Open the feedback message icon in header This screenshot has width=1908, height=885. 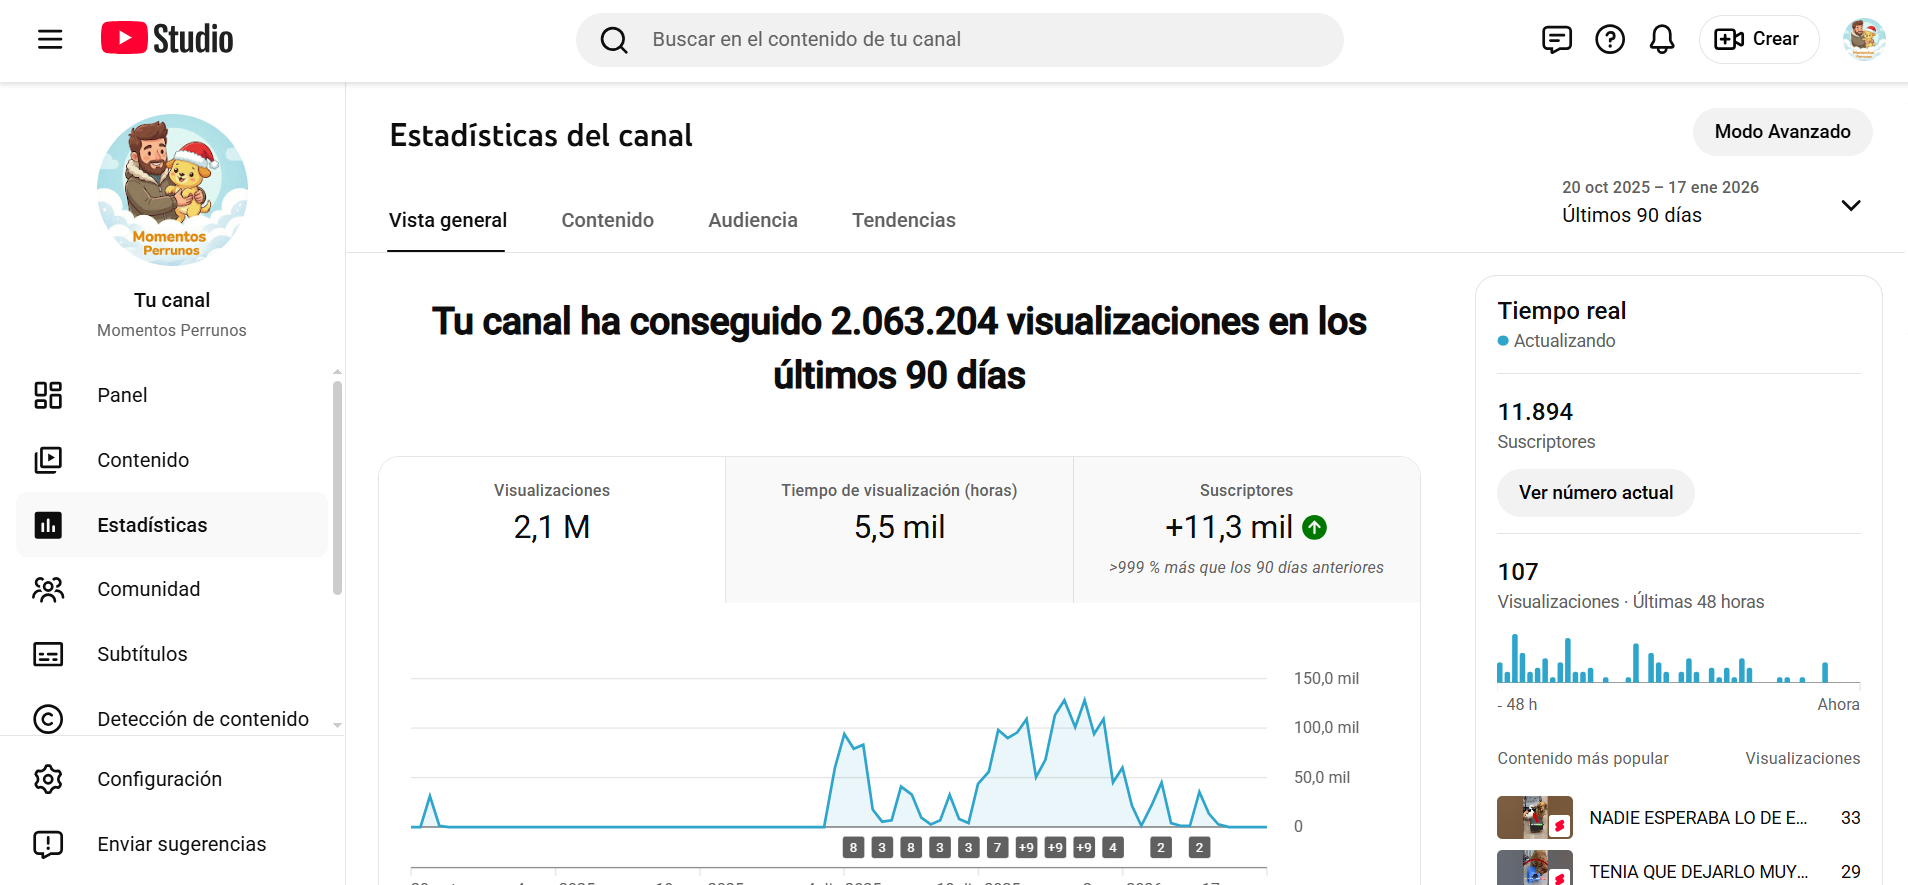1556,39
